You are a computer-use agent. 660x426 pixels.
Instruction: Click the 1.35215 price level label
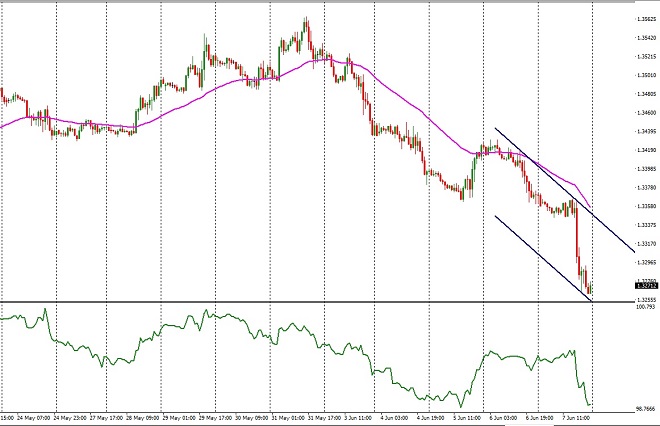tap(647, 56)
